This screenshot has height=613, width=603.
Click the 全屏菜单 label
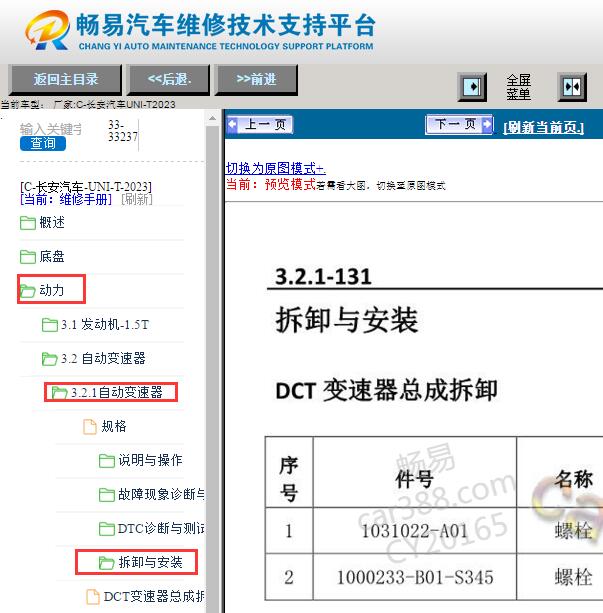click(518, 87)
